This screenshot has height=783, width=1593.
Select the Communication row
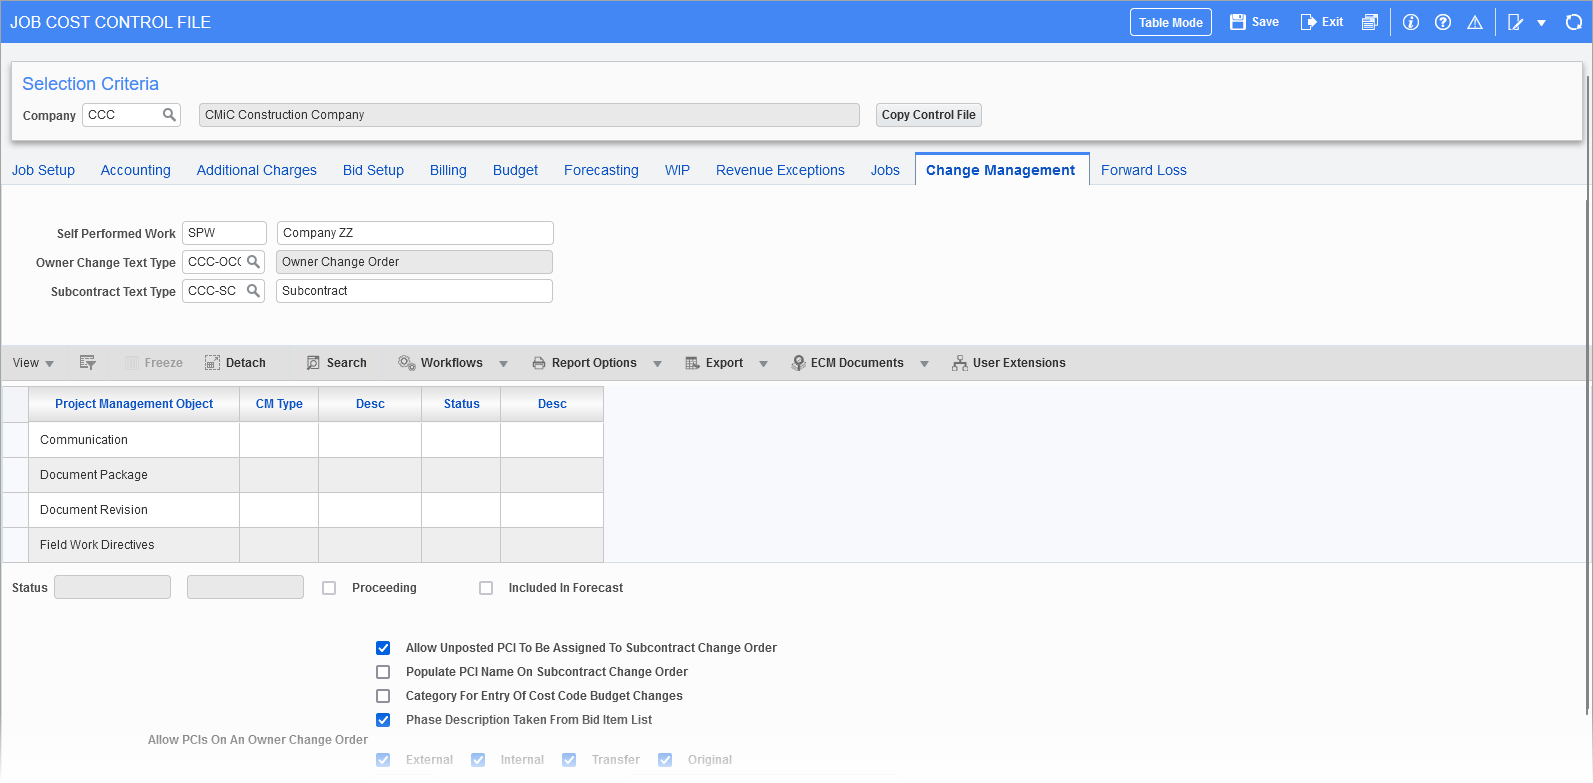pyautogui.click(x=302, y=440)
